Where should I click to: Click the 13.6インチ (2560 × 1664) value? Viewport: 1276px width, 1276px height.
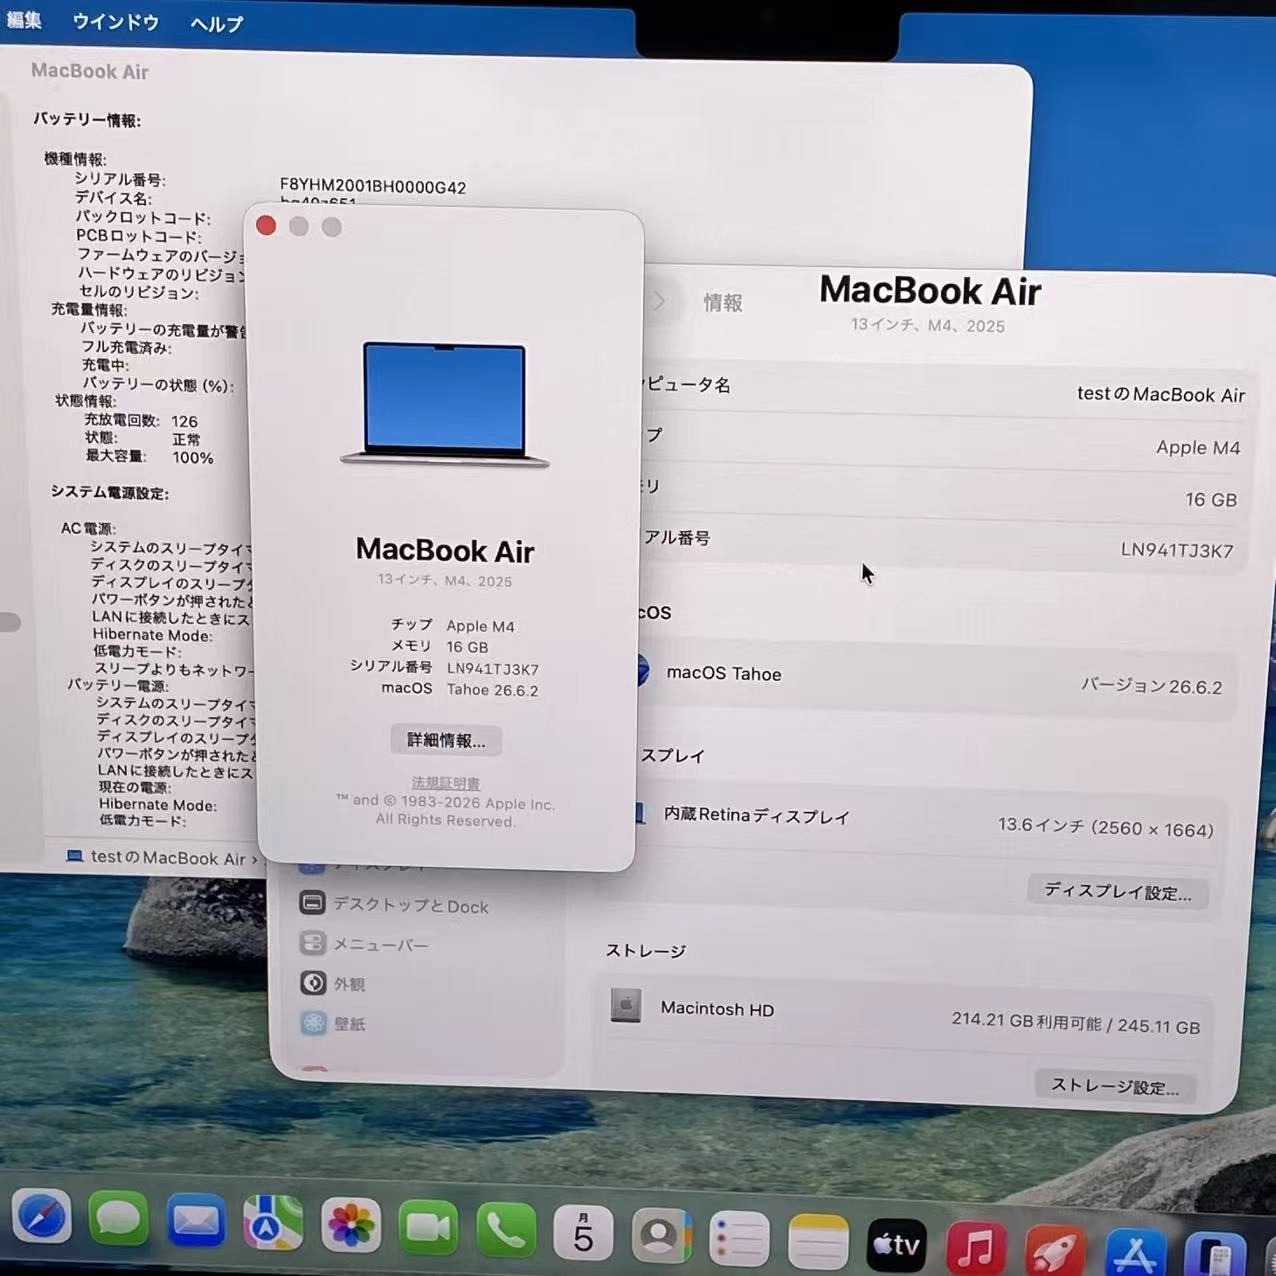pos(1105,827)
